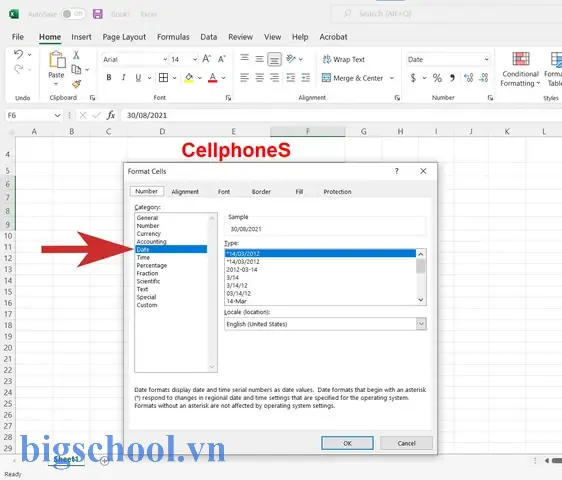Expand the Name Box dropdown arrow
This screenshot has height=480, width=562.
[57, 115]
